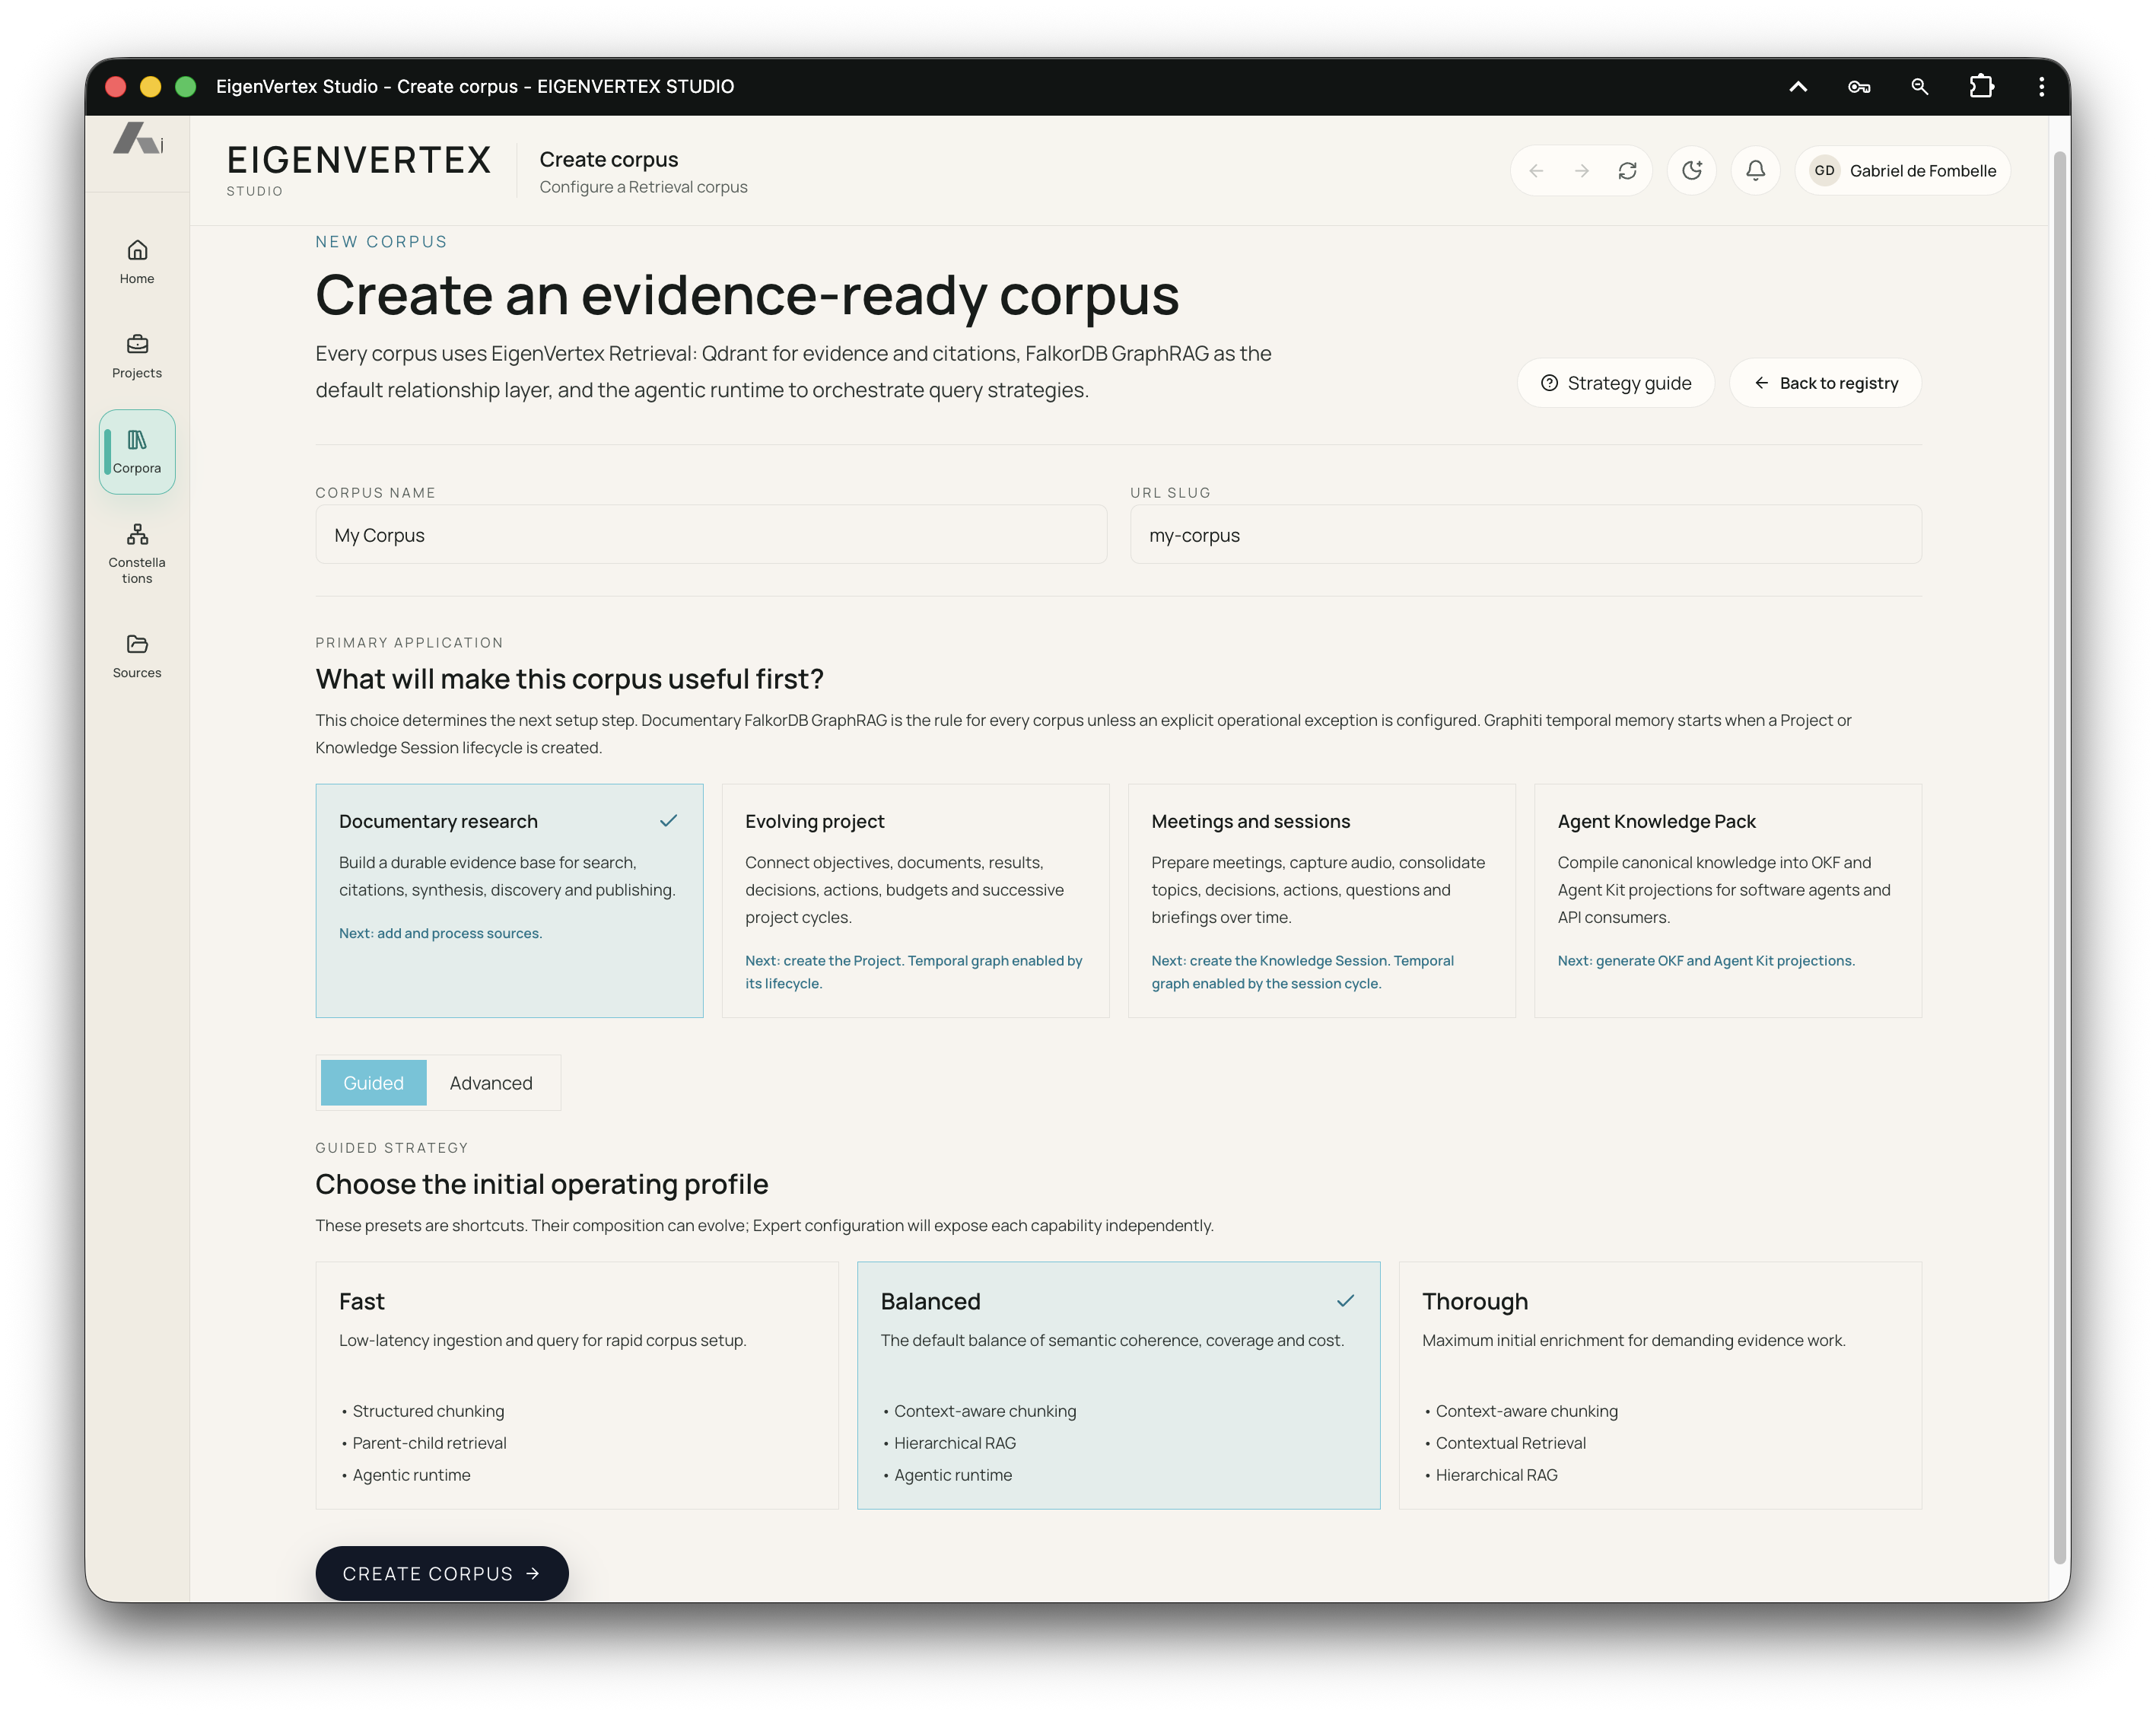Open the three-dot menu in title bar
Image resolution: width=2156 pixels, height=1715 pixels.
(2041, 87)
